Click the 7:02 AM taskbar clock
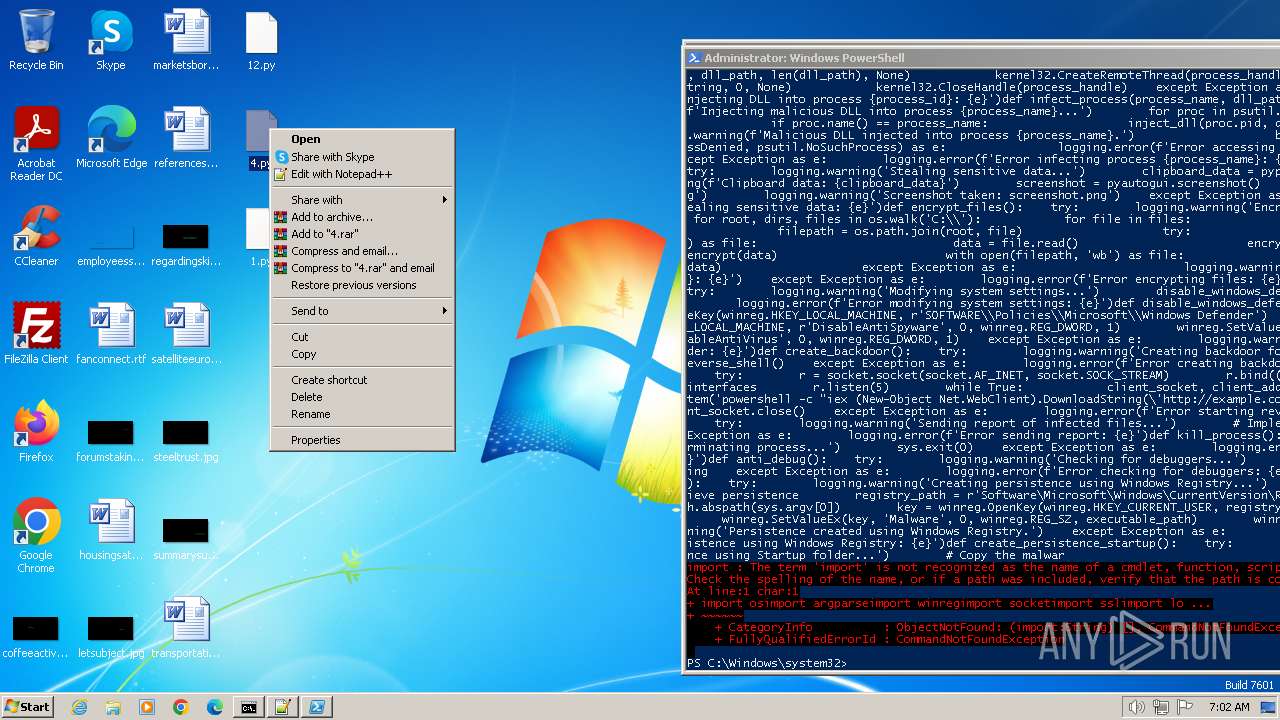1280x720 pixels. pyautogui.click(x=1228, y=707)
